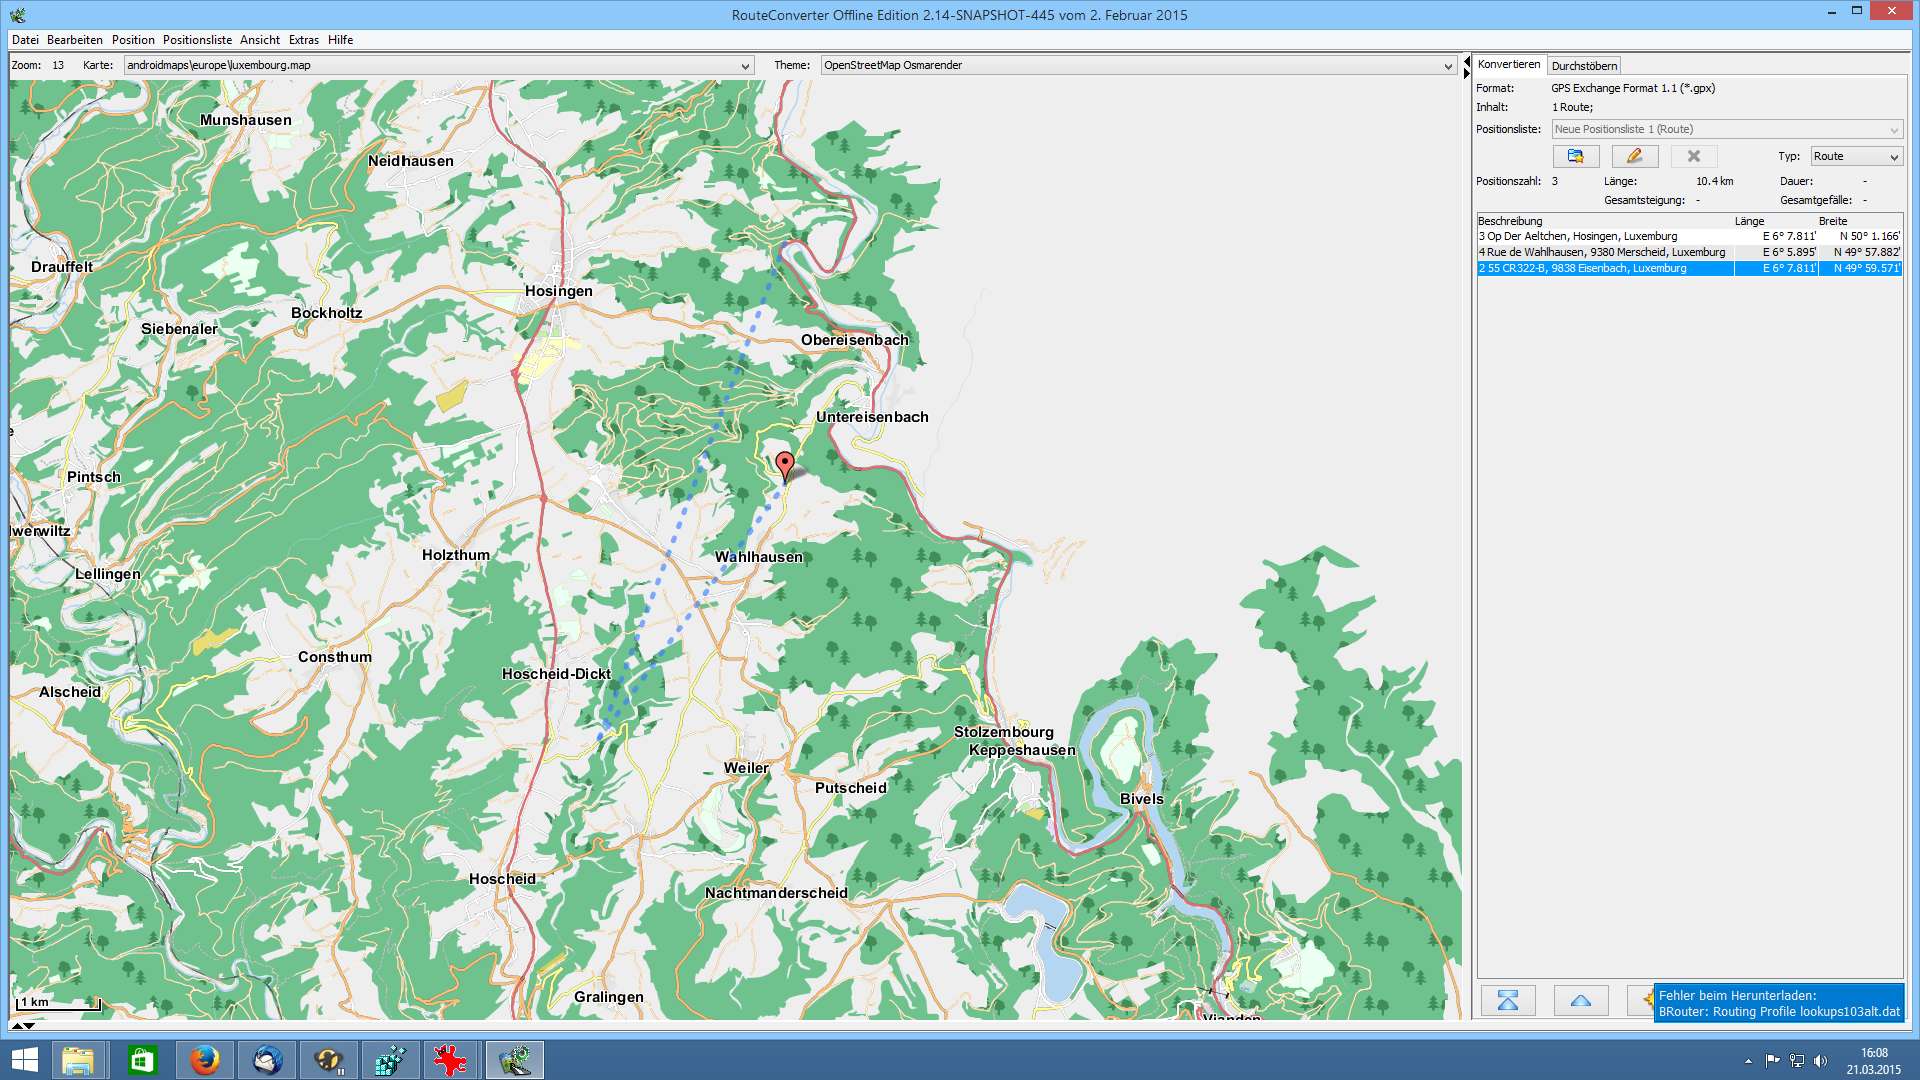1920x1080 pixels.
Task: Select the Op Der Aeltchen Hosingen row
Action: 1605,236
